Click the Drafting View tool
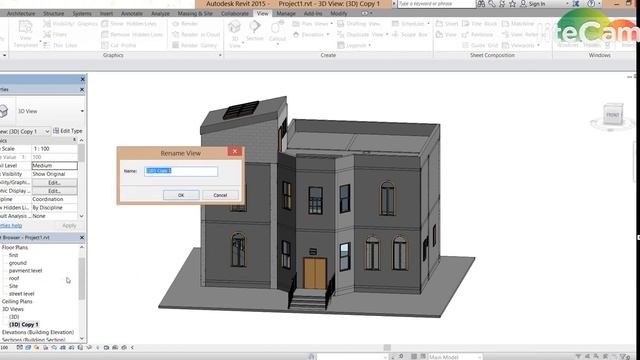 (x=358, y=24)
